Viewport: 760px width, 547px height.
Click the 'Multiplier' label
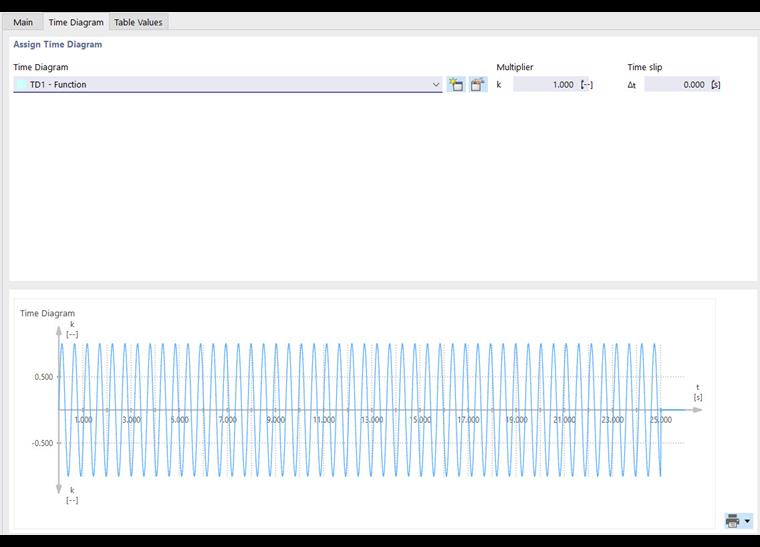(x=515, y=67)
